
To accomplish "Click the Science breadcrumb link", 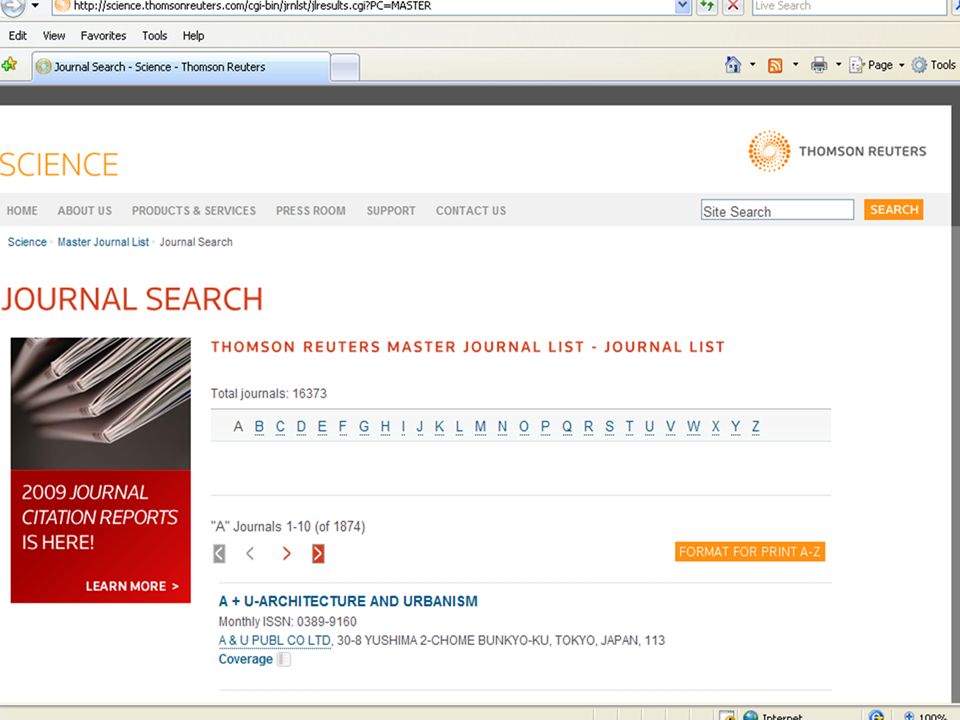I will point(27,242).
